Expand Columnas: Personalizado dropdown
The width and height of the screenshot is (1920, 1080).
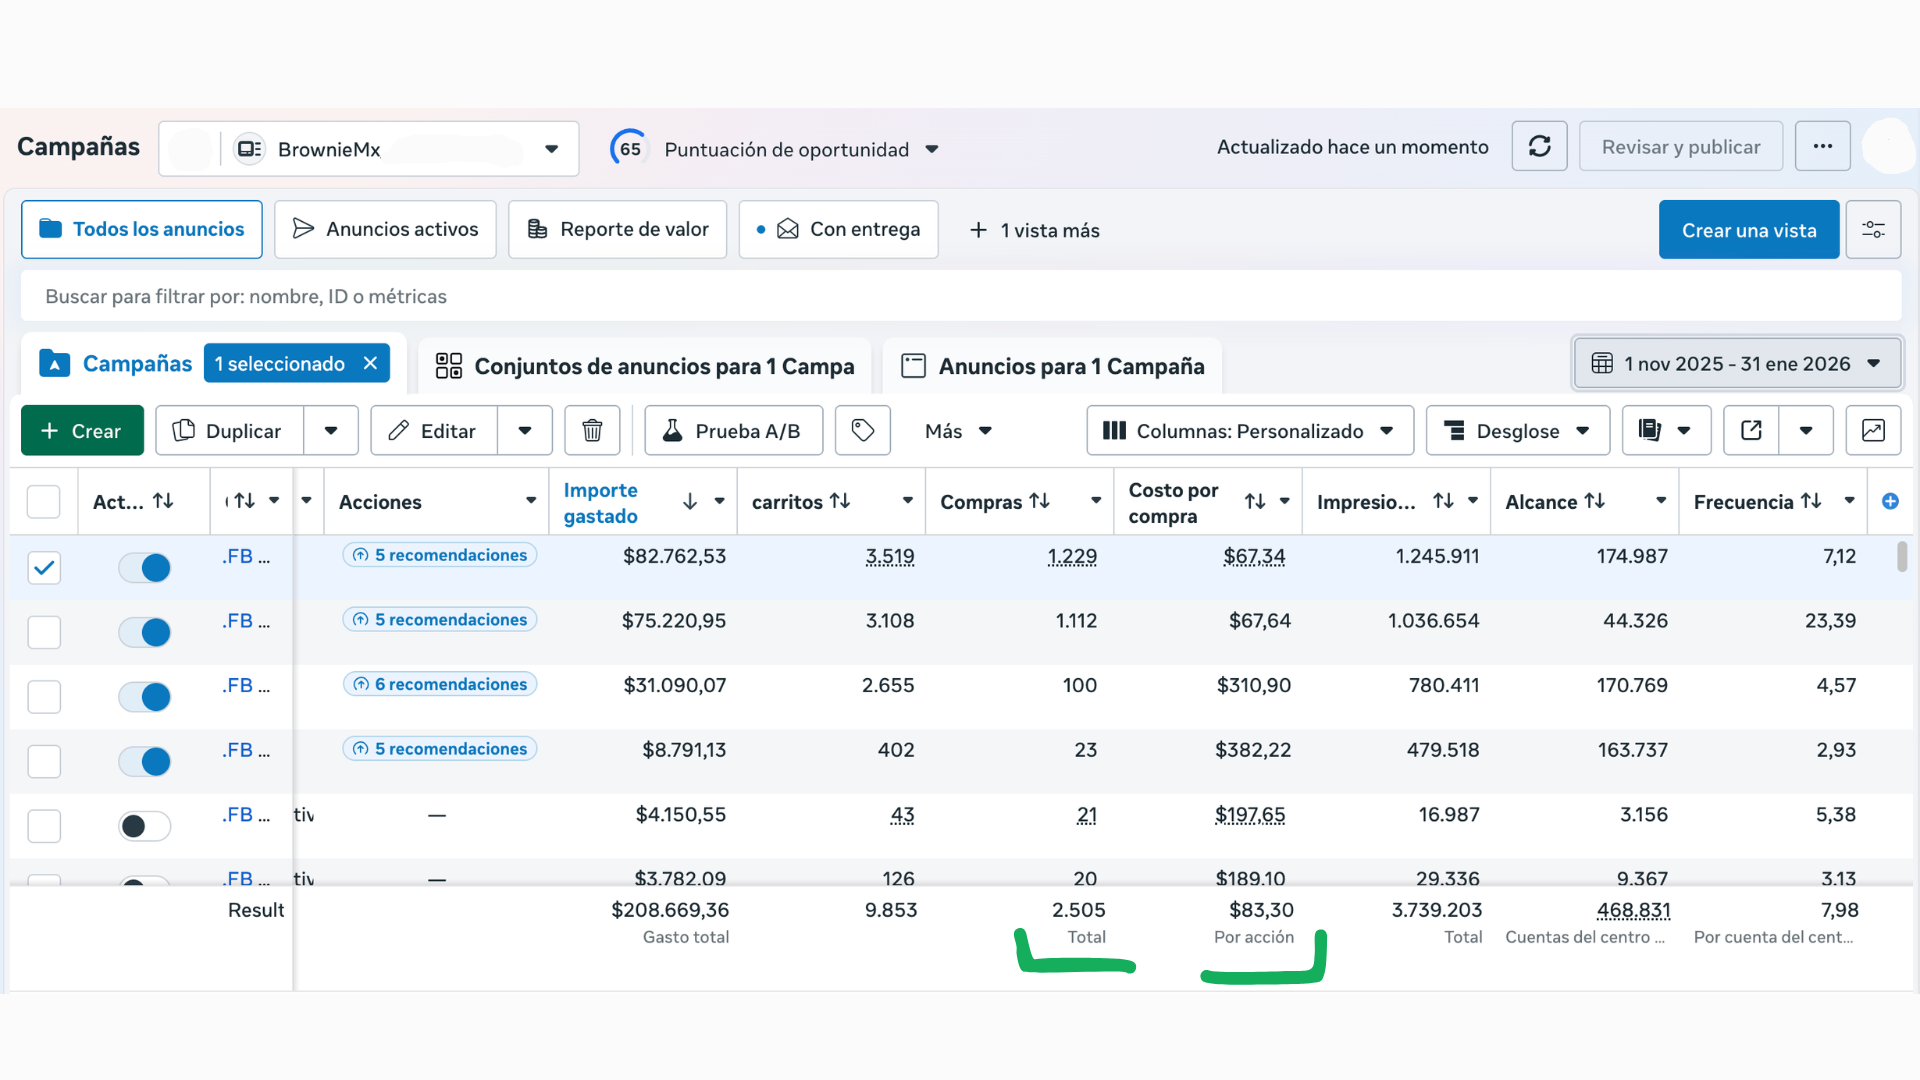click(1249, 431)
